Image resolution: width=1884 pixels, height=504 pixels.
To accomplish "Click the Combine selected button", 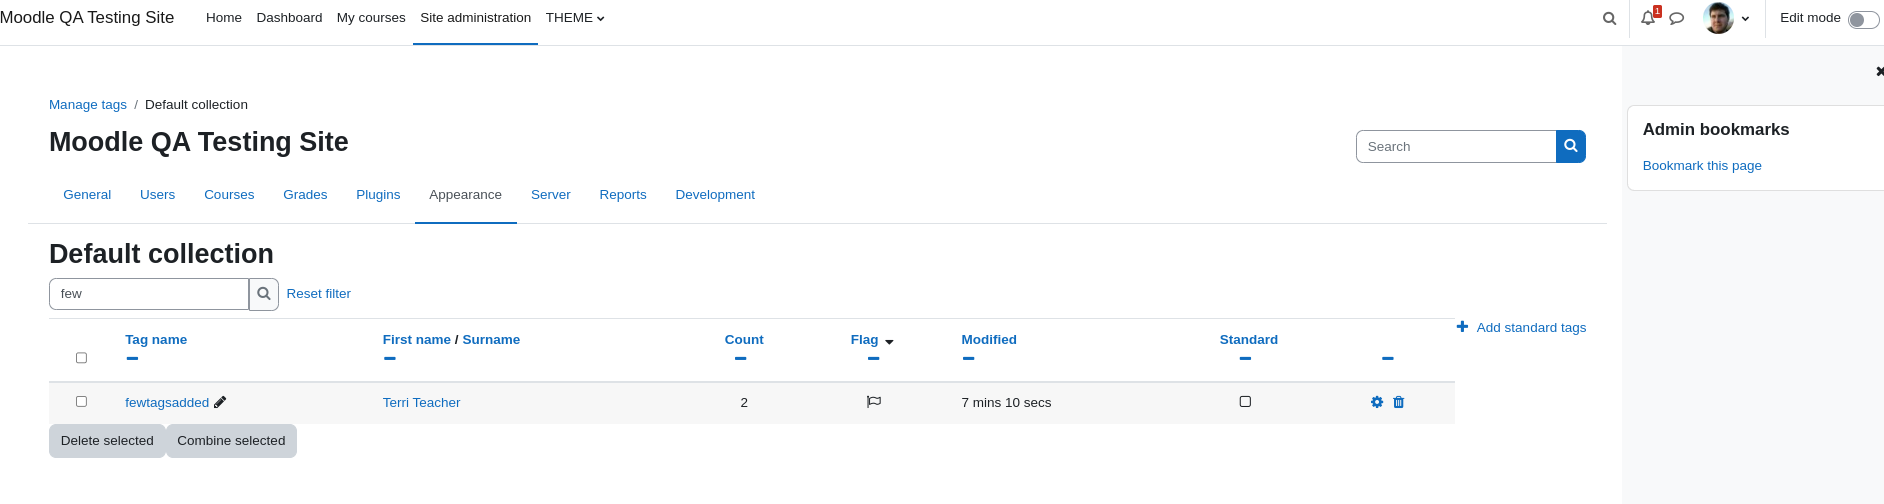I will pyautogui.click(x=231, y=441).
